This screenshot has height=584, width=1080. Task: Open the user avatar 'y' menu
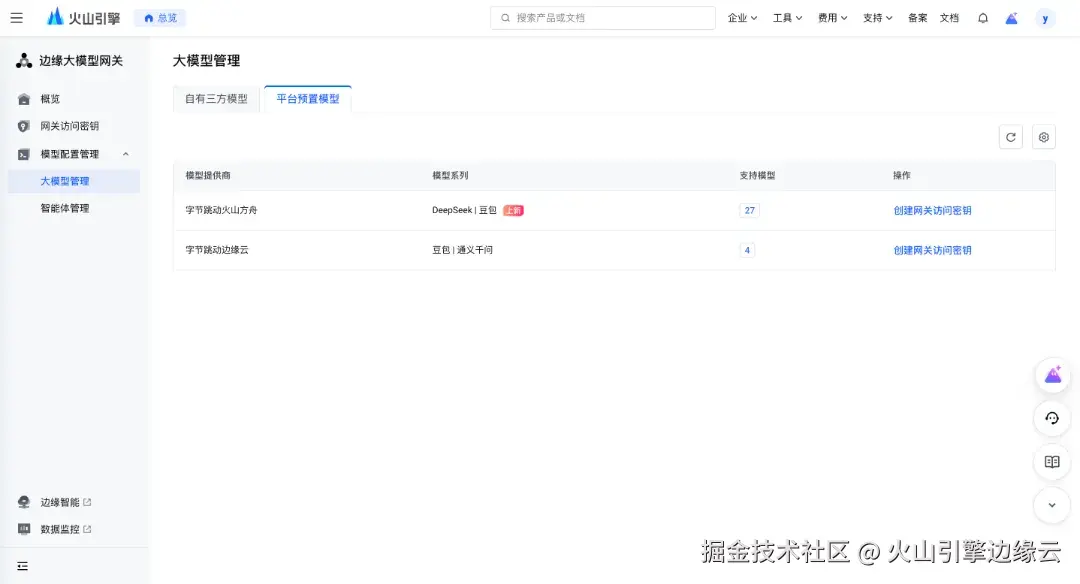pyautogui.click(x=1045, y=19)
